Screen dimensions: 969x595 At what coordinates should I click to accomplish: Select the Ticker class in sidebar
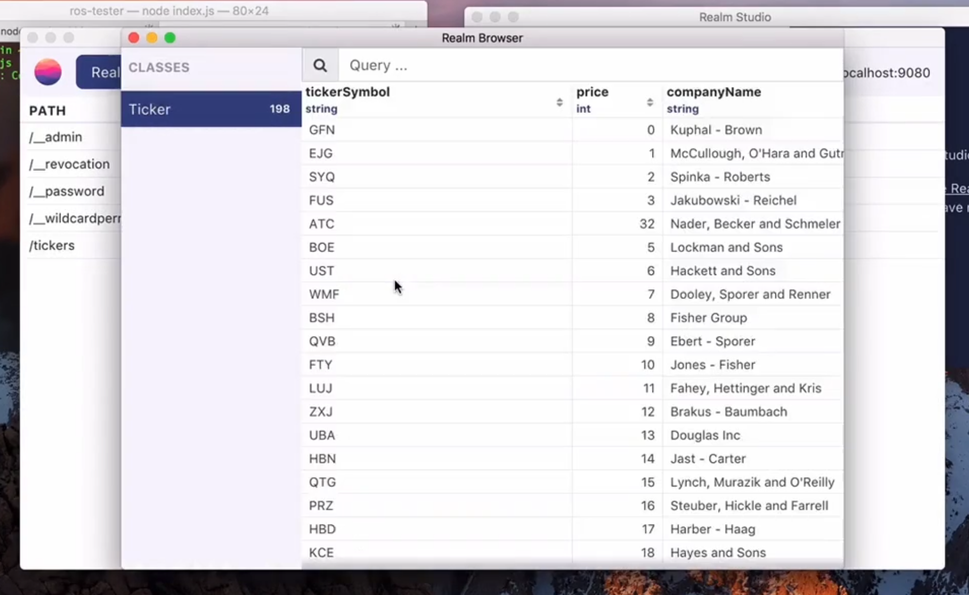pos(210,109)
